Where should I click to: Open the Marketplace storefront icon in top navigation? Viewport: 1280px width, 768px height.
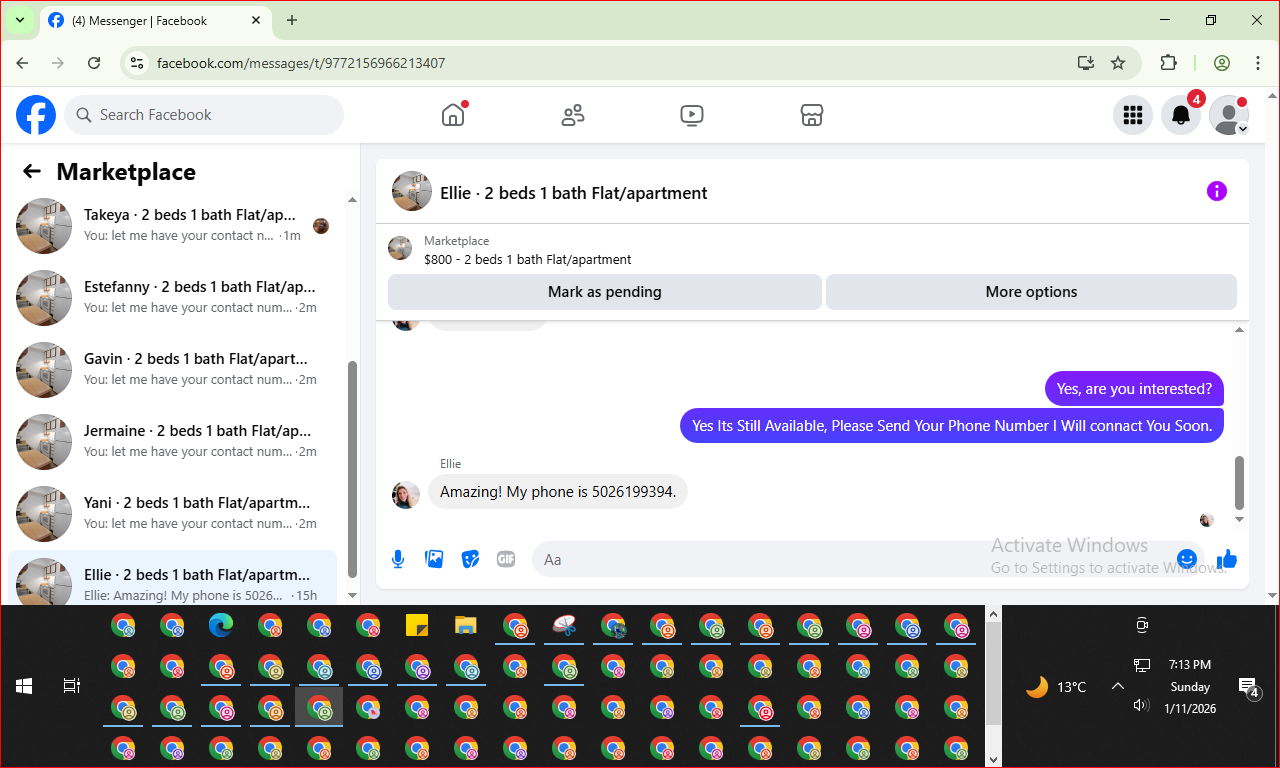pos(812,115)
